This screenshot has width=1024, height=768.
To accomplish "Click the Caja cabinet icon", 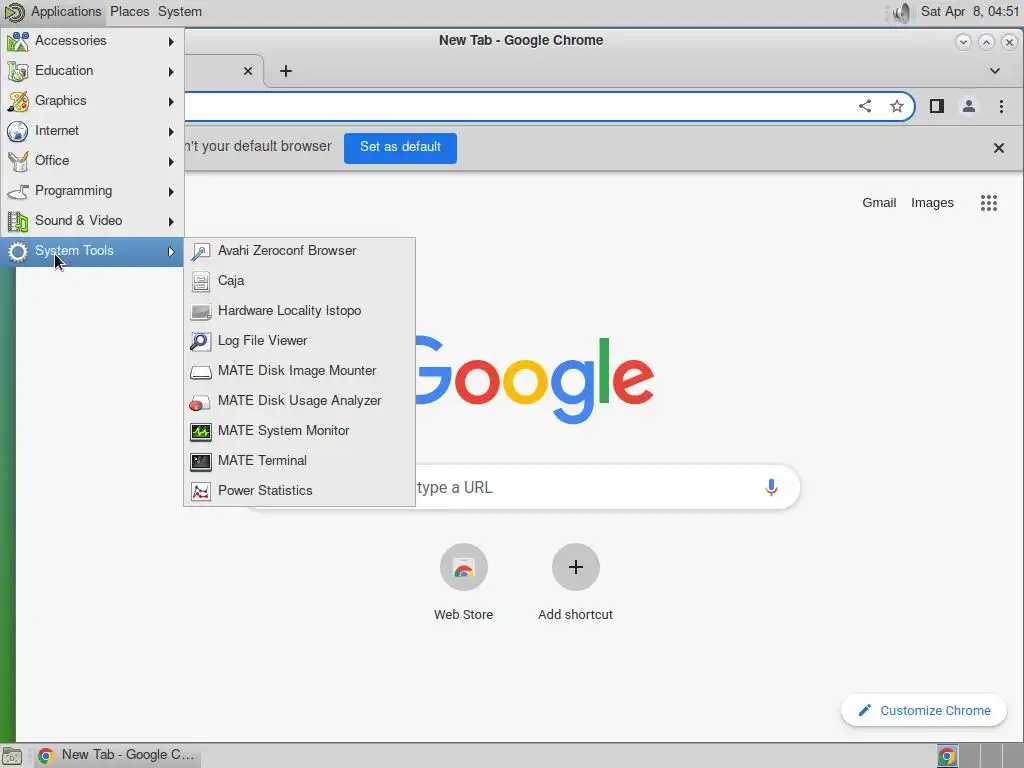I will 200,281.
